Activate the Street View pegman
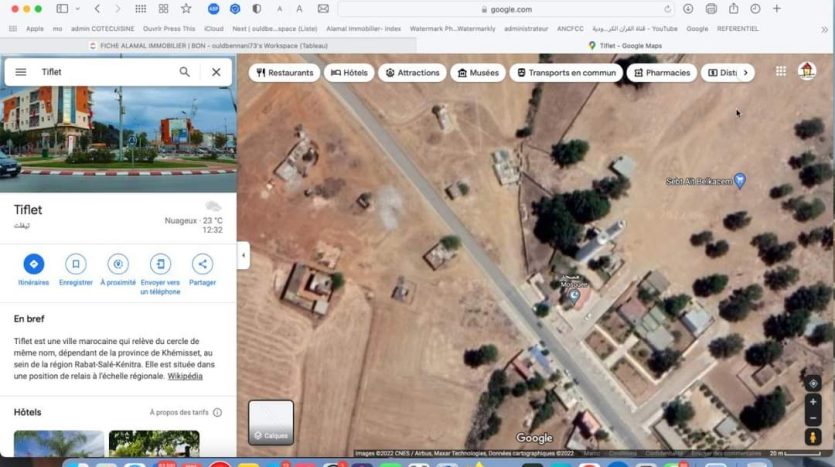Image resolution: width=835 pixels, height=467 pixels. pyautogui.click(x=813, y=437)
